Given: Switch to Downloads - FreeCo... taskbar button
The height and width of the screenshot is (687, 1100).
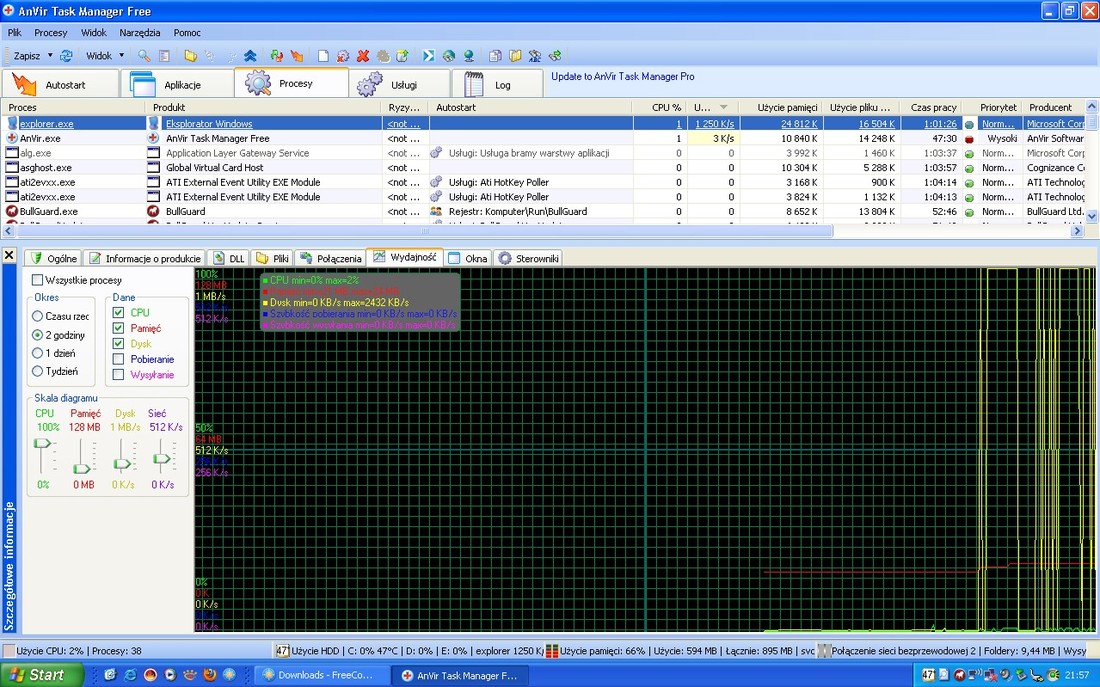Looking at the screenshot, I should pyautogui.click(x=321, y=675).
